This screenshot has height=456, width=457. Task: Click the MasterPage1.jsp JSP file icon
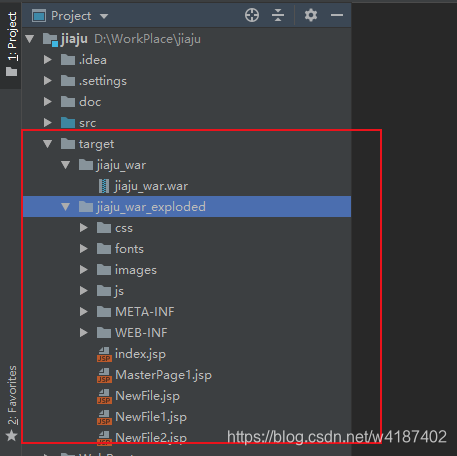104,375
